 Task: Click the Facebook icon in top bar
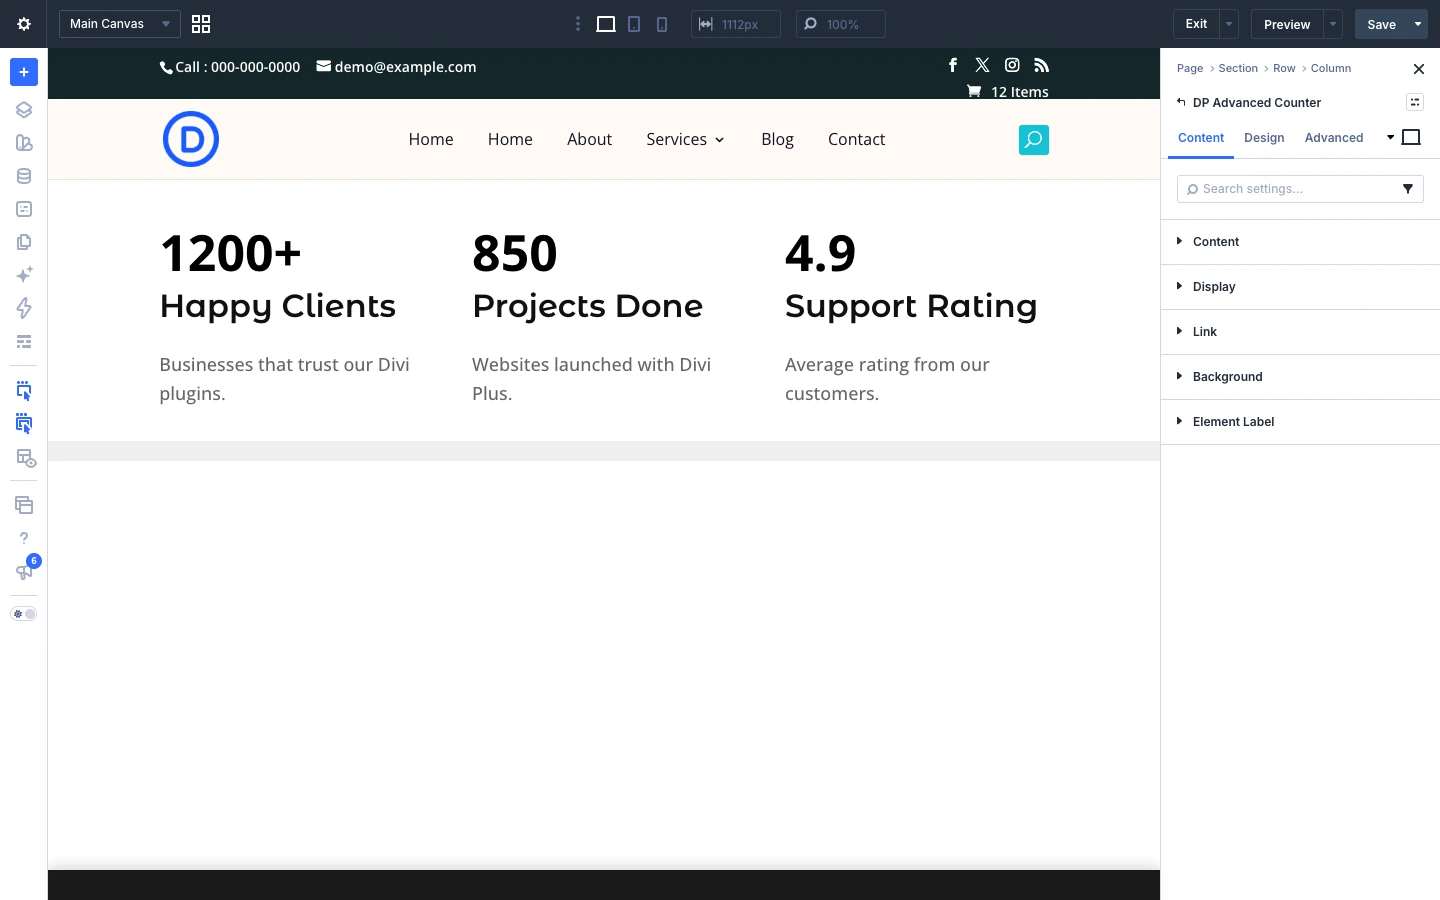(x=953, y=65)
